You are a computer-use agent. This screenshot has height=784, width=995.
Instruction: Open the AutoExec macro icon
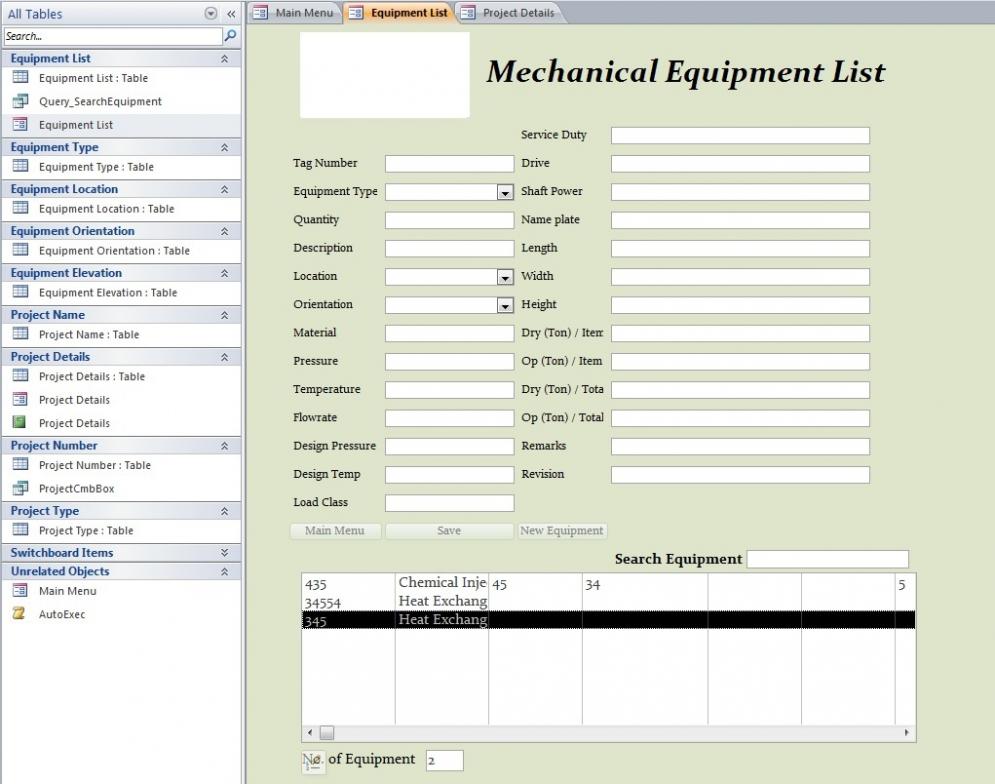click(20, 614)
